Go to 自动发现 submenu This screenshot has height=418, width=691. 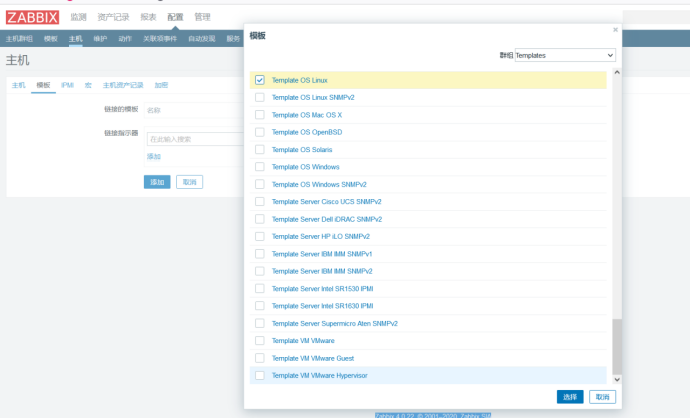[202, 39]
